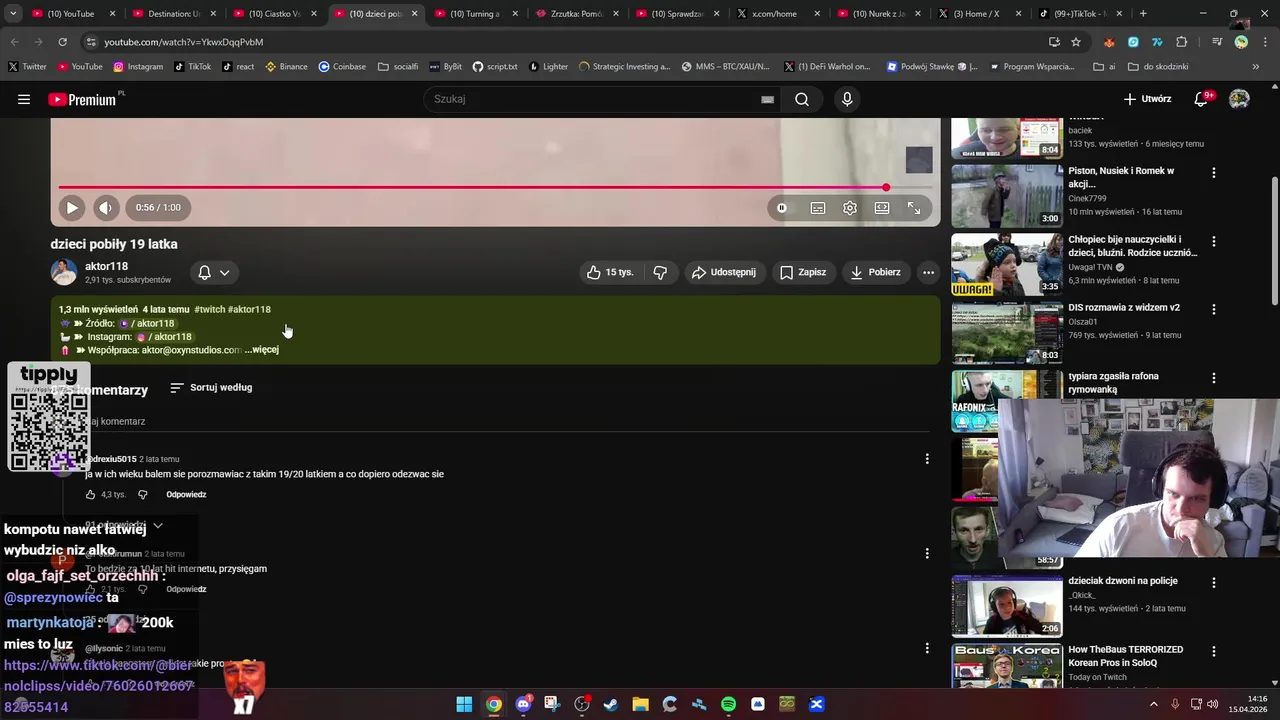Open 'DIS rozmawia z widzem v2' video title

pyautogui.click(x=1124, y=308)
